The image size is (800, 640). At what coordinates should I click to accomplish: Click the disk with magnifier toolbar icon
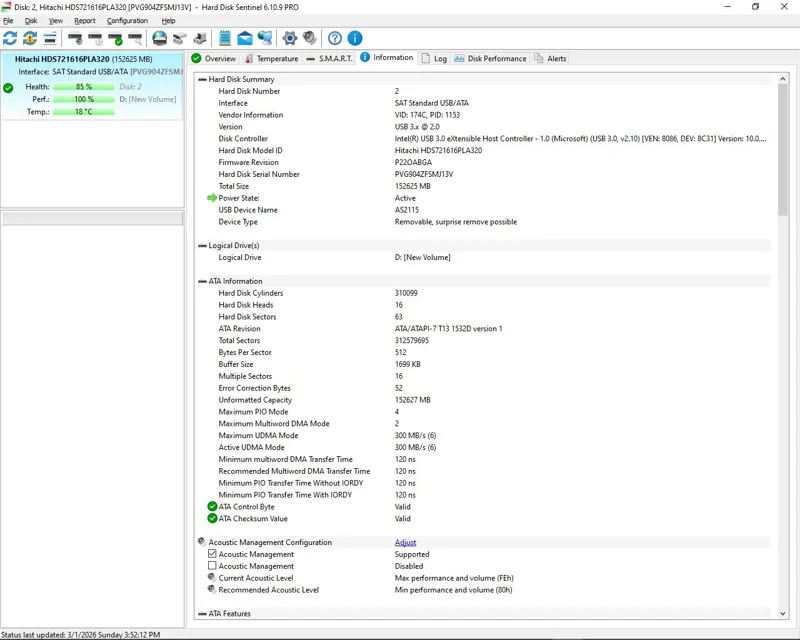click(135, 38)
